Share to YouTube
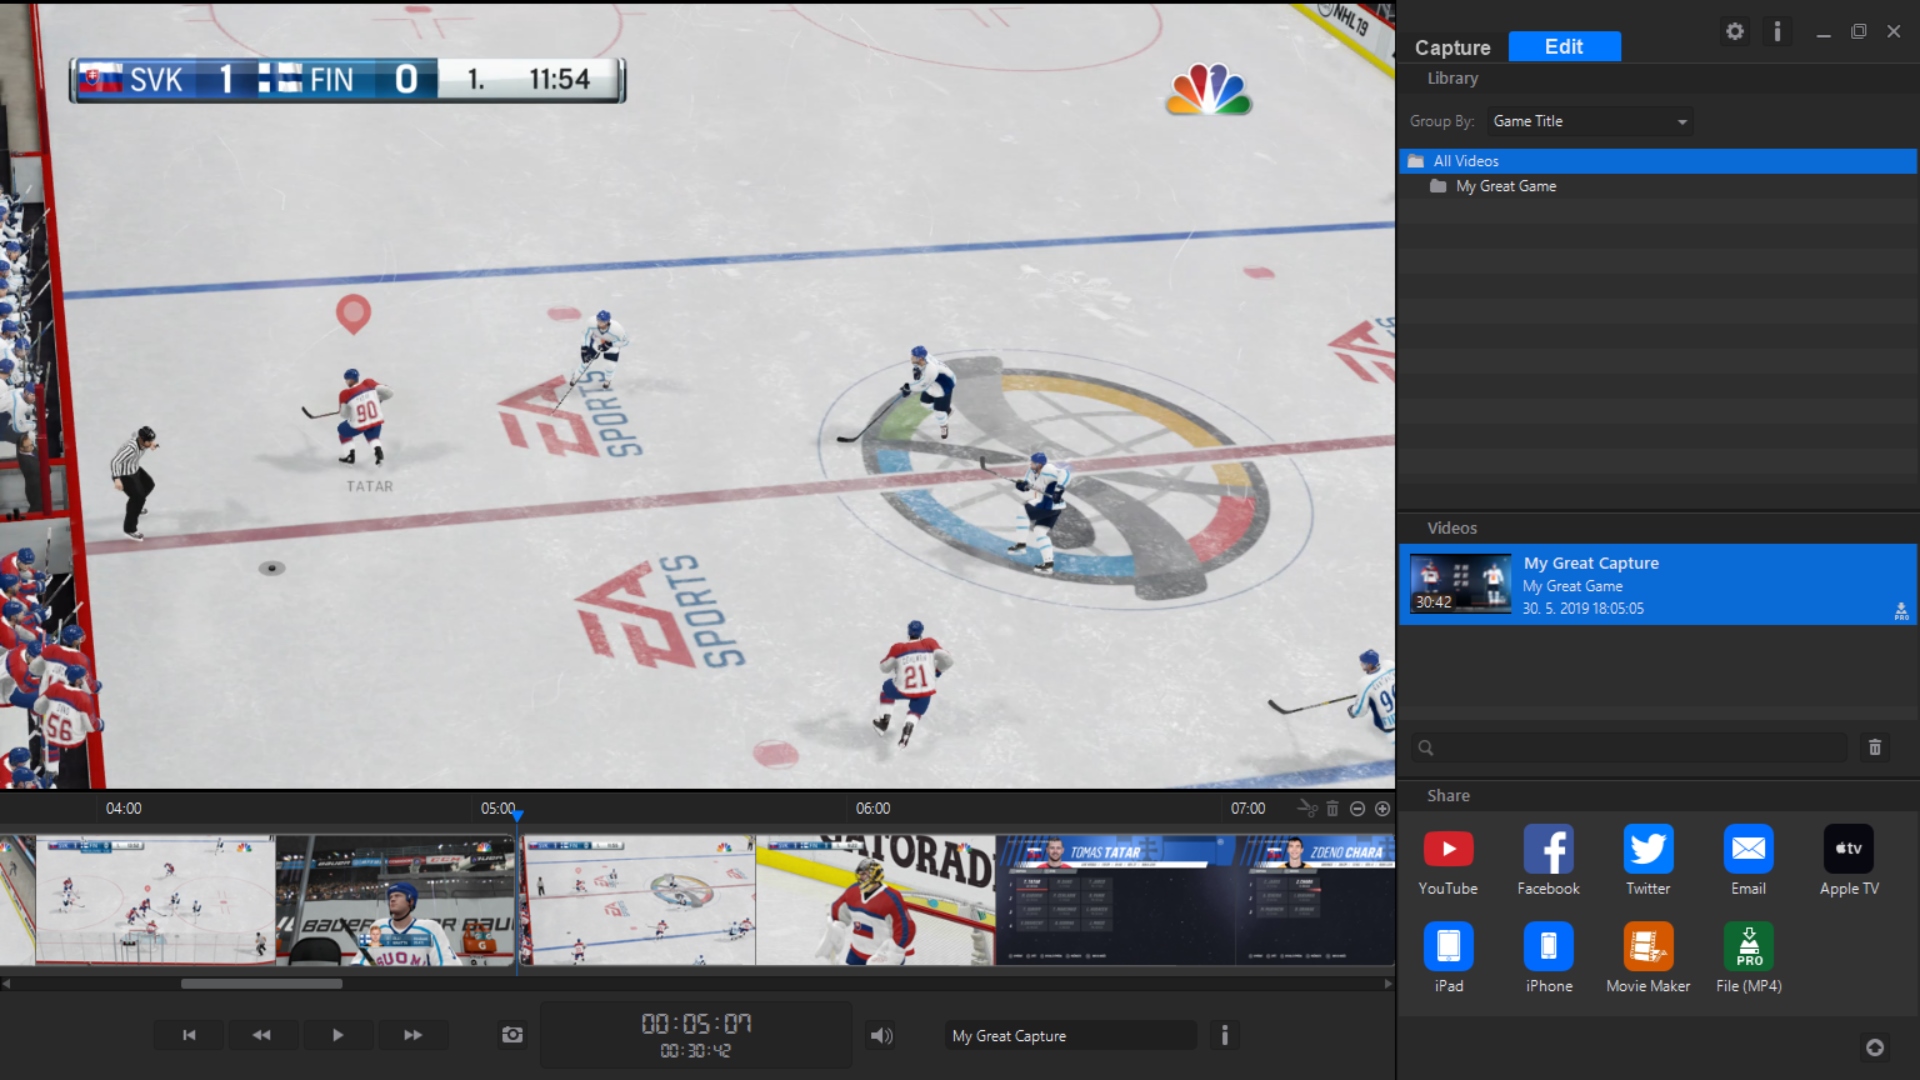The height and width of the screenshot is (1080, 1920). [1448, 860]
